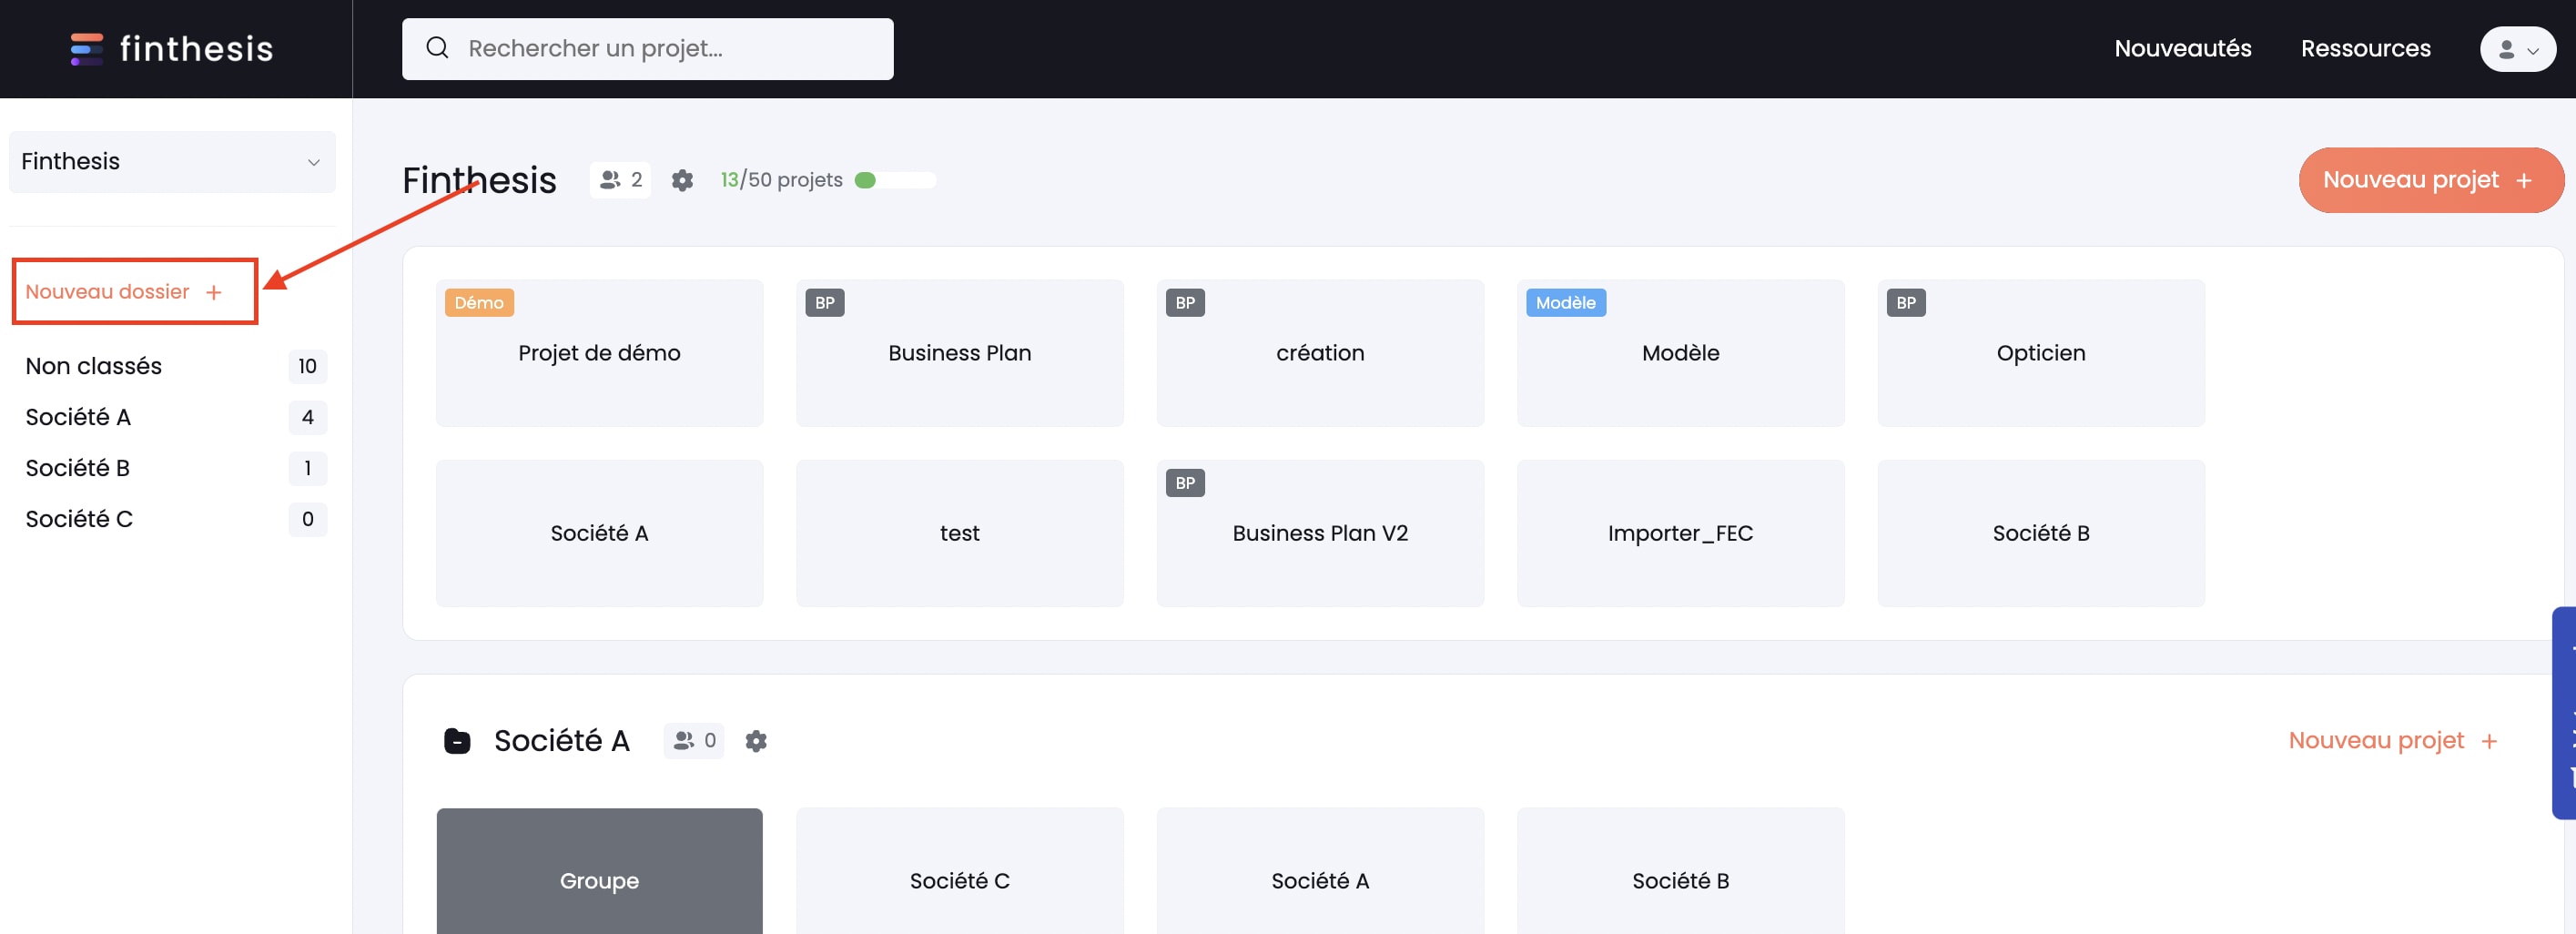This screenshot has height=934, width=2576.
Task: Open the Nouveautés menu
Action: tap(2182, 48)
